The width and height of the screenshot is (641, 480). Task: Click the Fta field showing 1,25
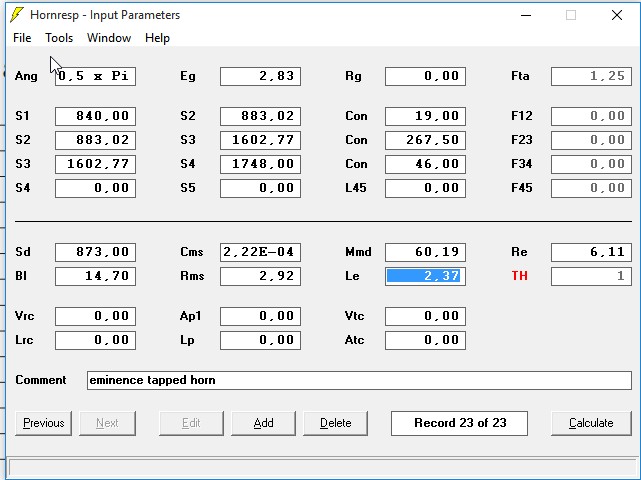[591, 76]
